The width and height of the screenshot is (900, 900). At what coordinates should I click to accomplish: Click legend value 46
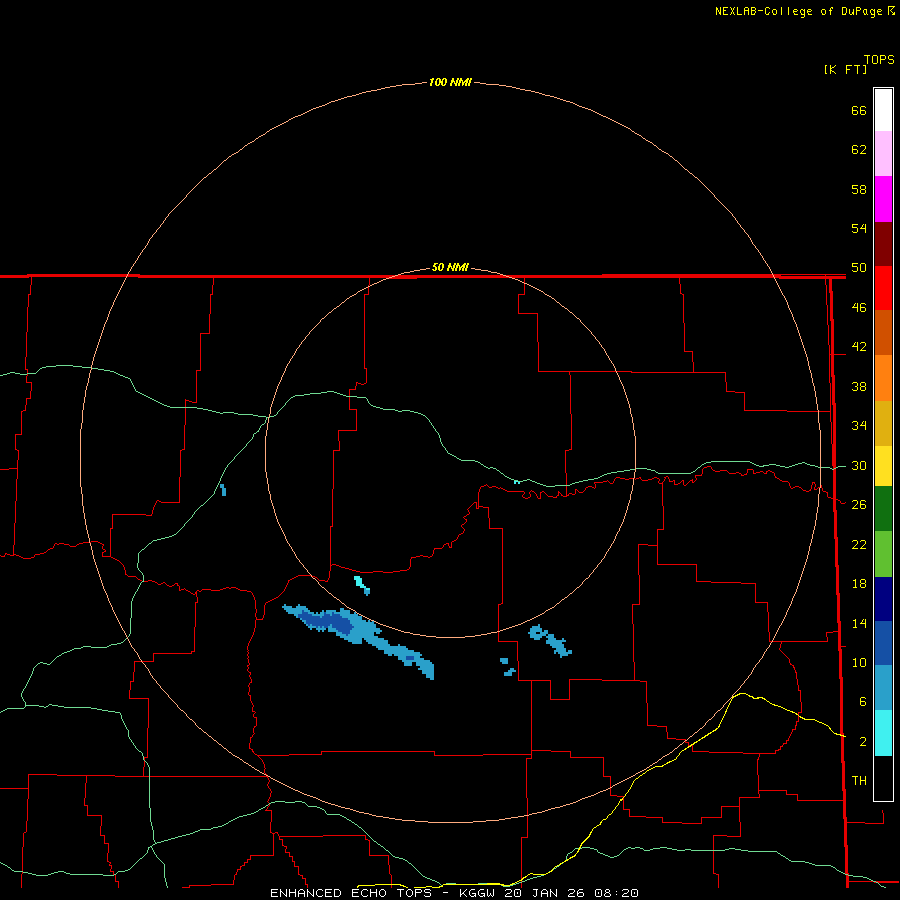tap(859, 308)
